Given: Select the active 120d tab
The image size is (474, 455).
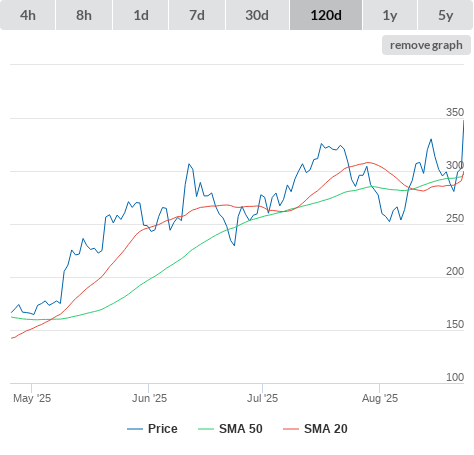Looking at the screenshot, I should pos(326,15).
